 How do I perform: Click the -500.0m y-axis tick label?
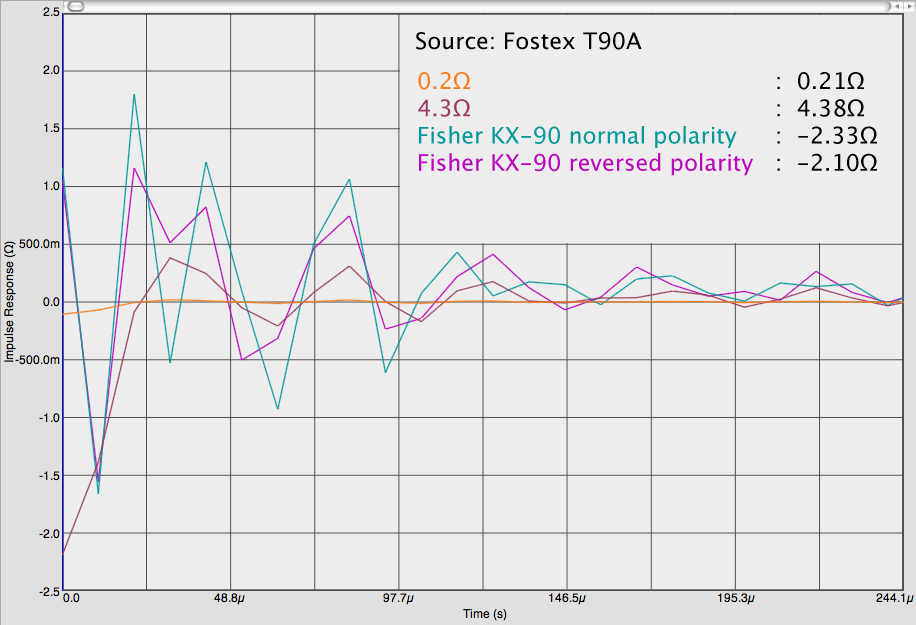point(37,360)
